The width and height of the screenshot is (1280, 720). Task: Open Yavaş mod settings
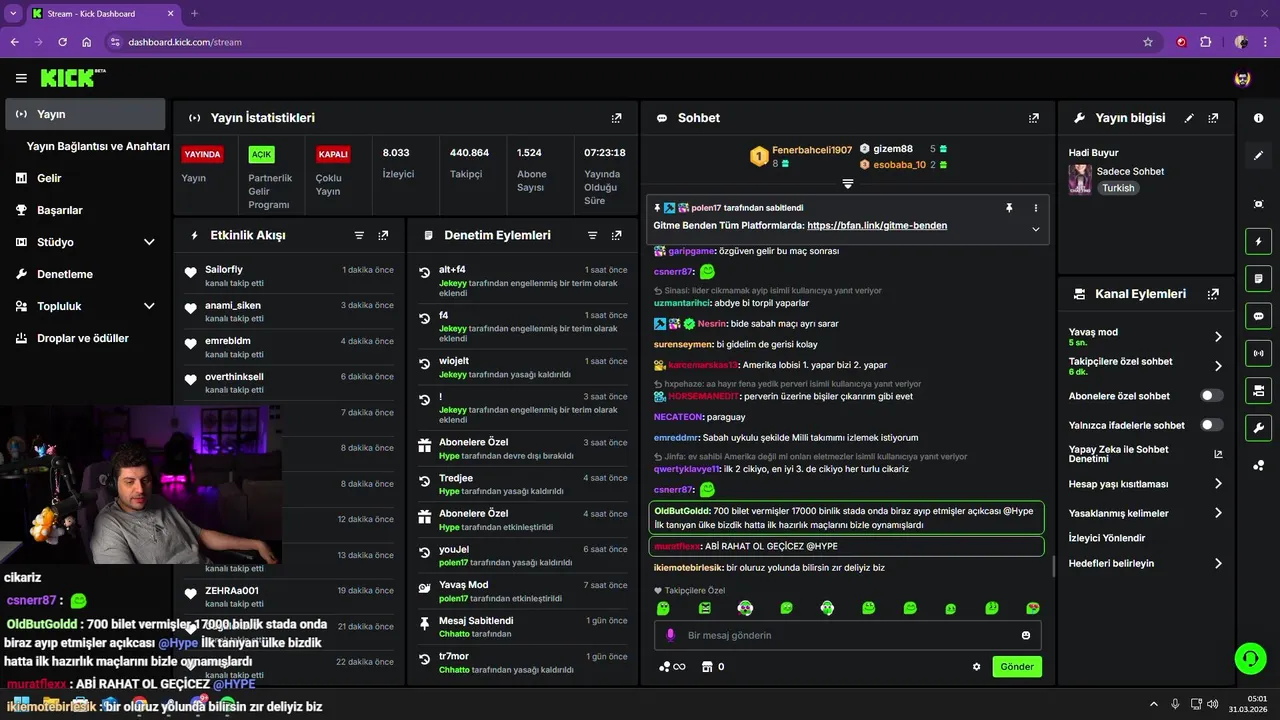1145,336
